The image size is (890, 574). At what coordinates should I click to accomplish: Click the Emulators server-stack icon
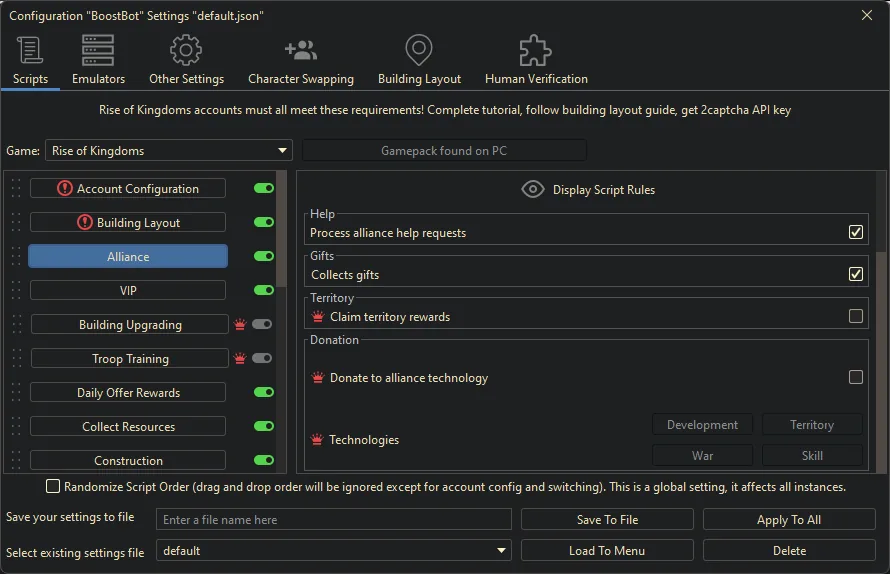click(x=98, y=50)
